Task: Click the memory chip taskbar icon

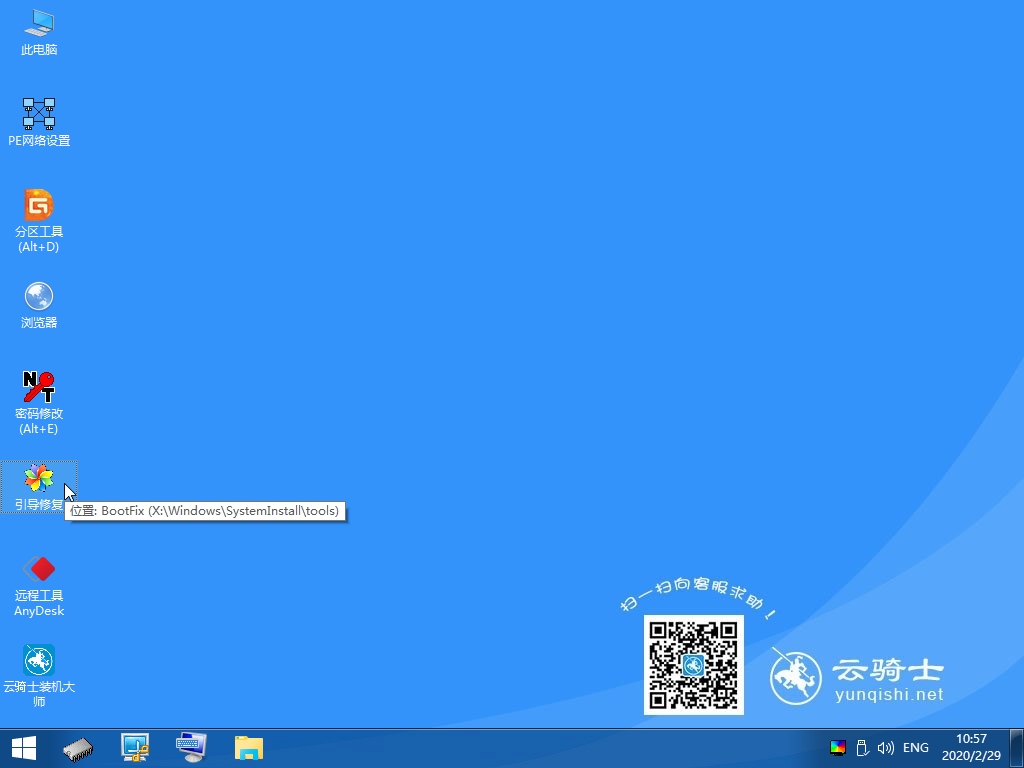Action: (x=78, y=748)
